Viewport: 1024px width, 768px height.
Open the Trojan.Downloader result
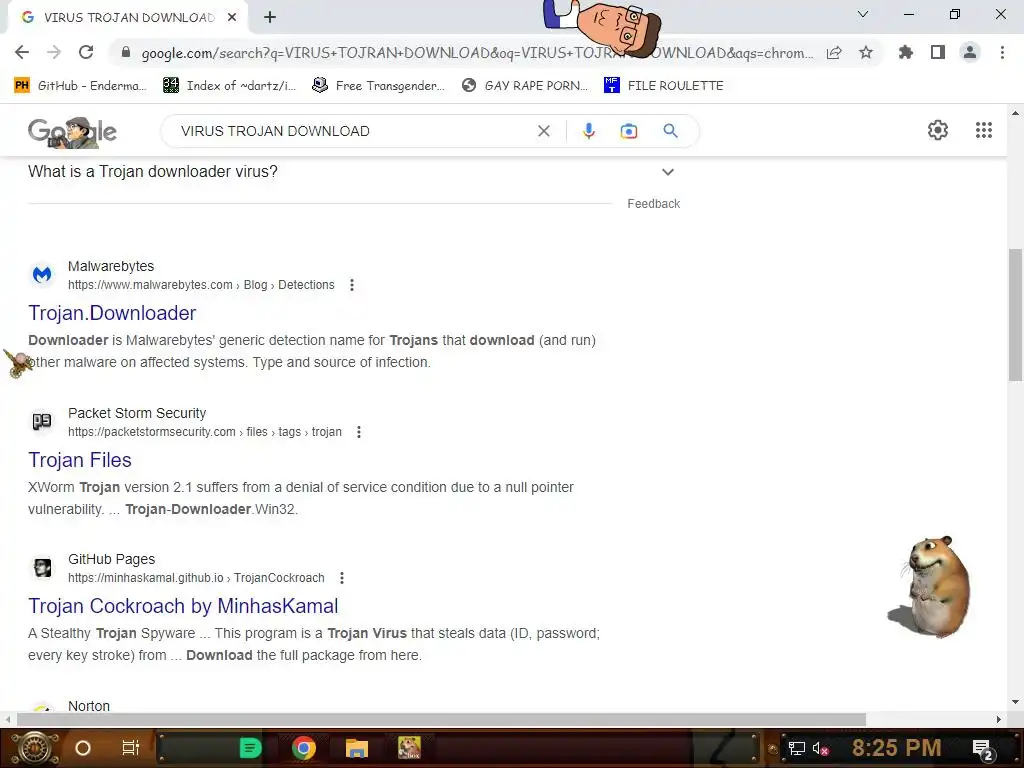click(x=112, y=313)
